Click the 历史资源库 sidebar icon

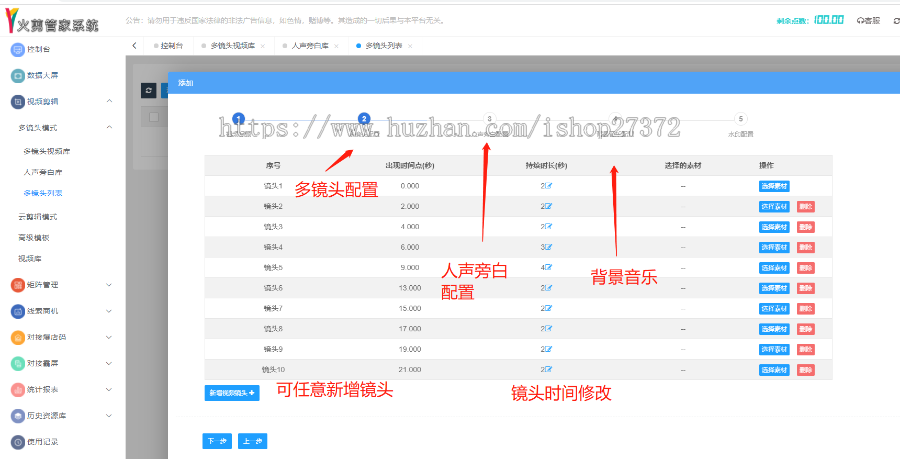click(x=17, y=416)
